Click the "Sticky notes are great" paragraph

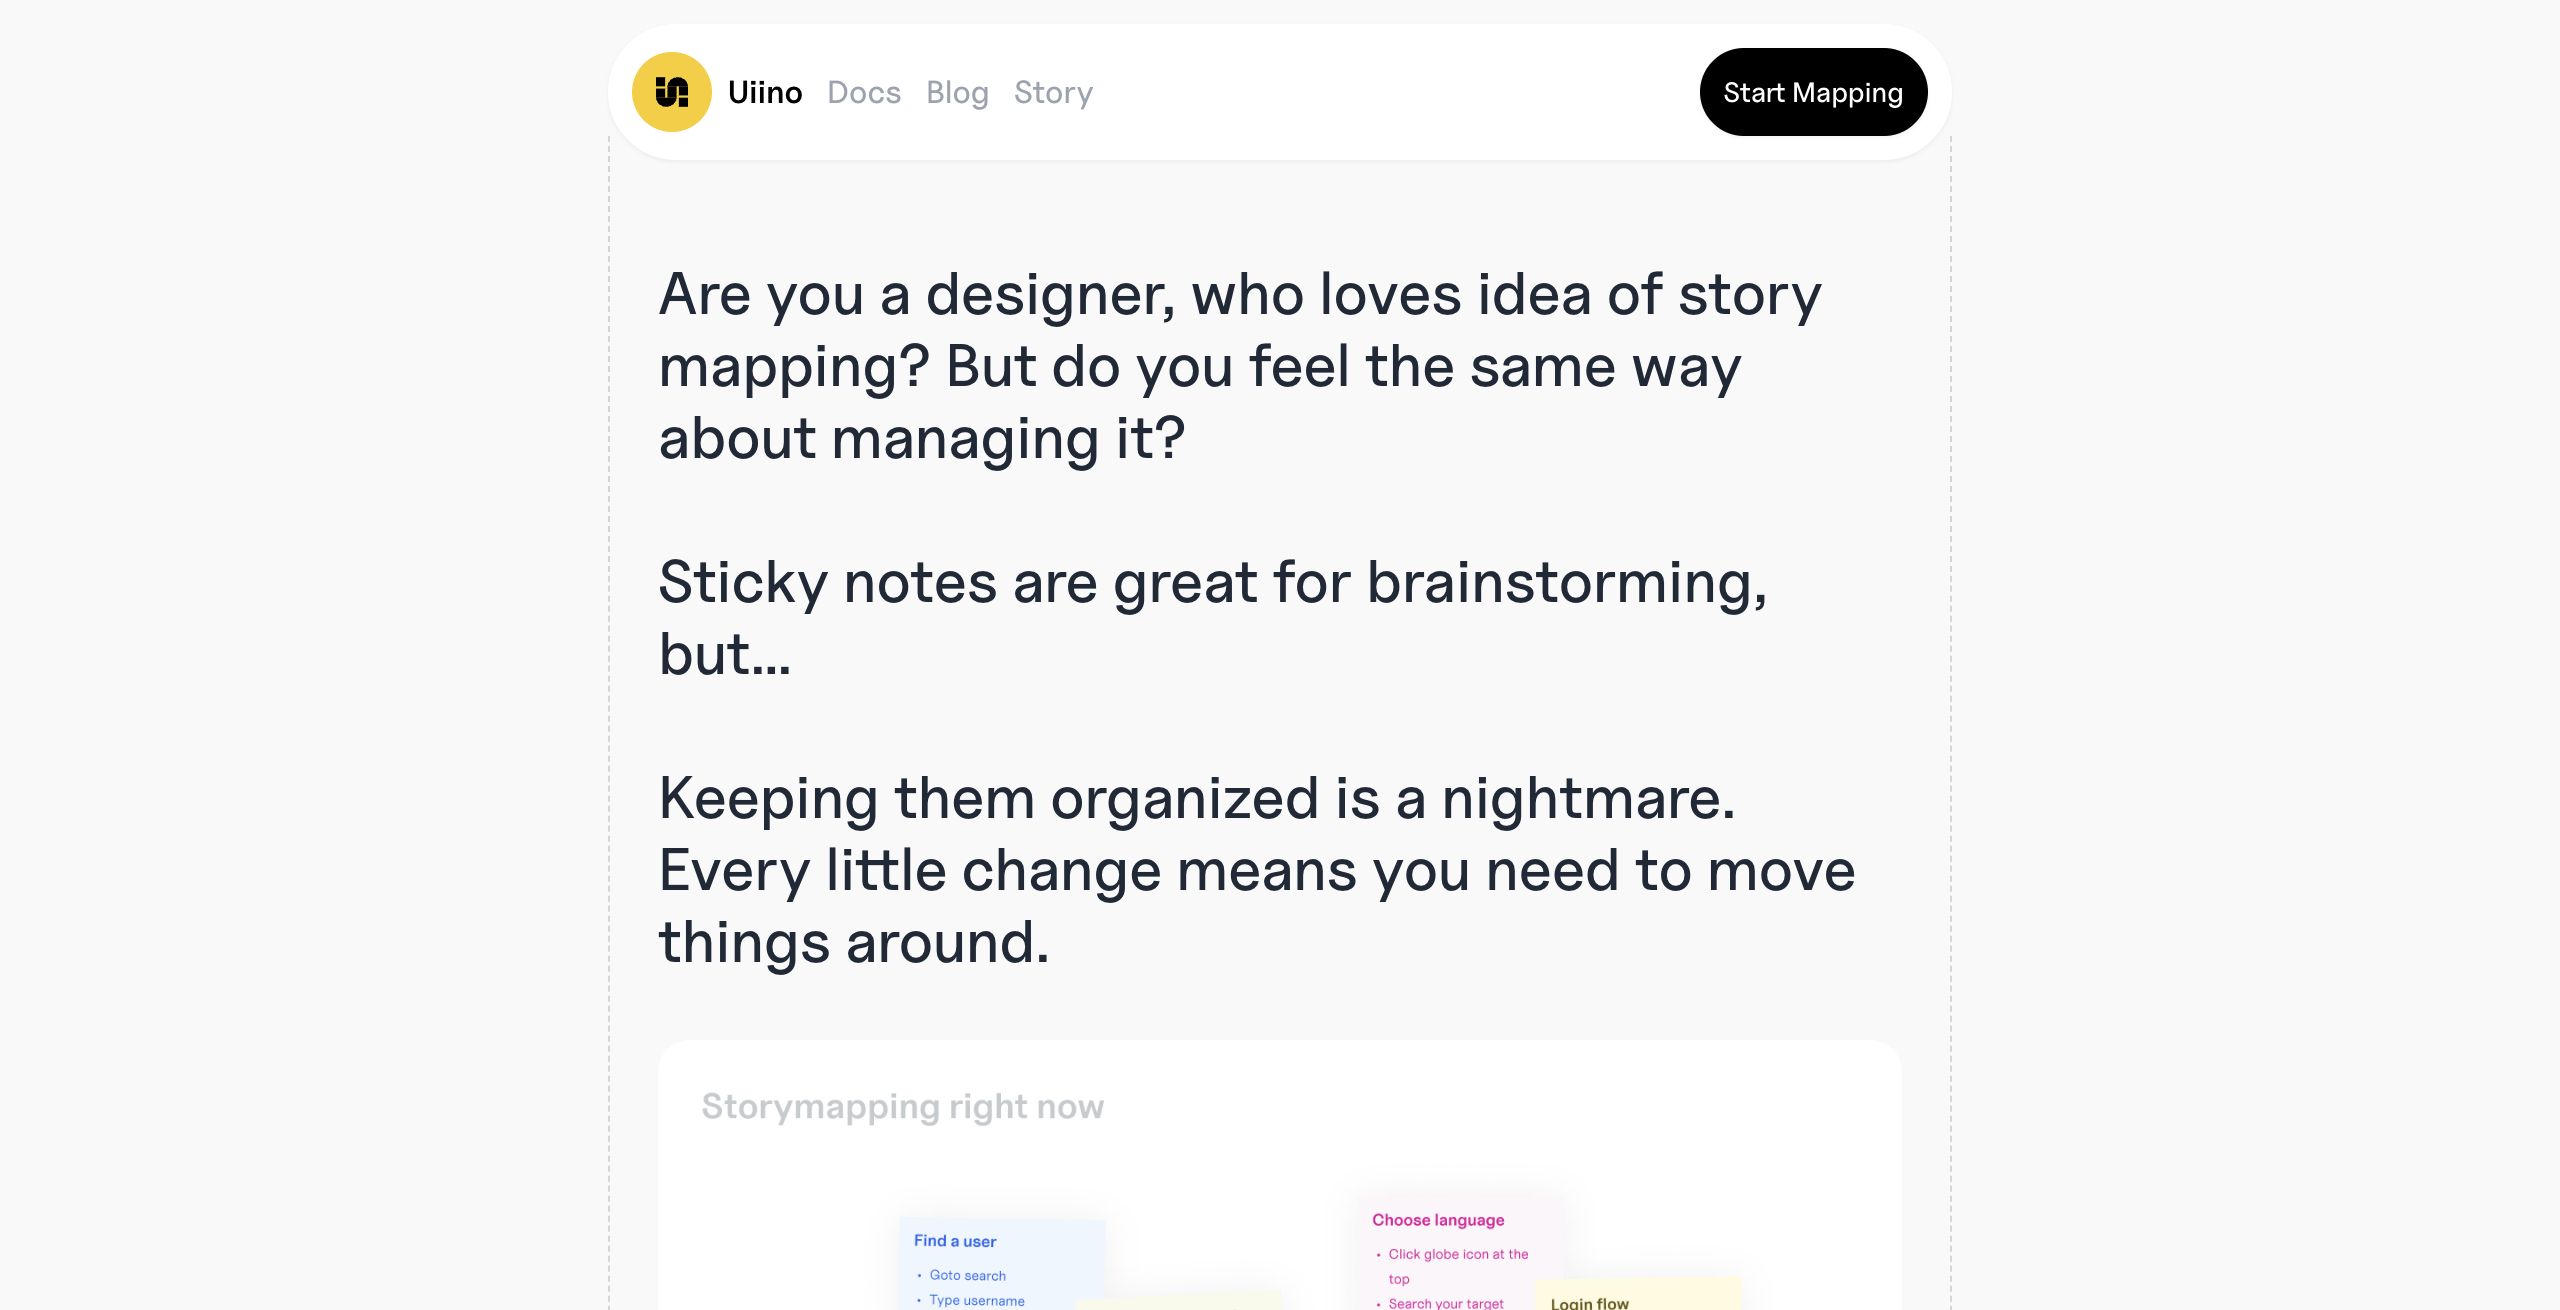(x=1212, y=618)
